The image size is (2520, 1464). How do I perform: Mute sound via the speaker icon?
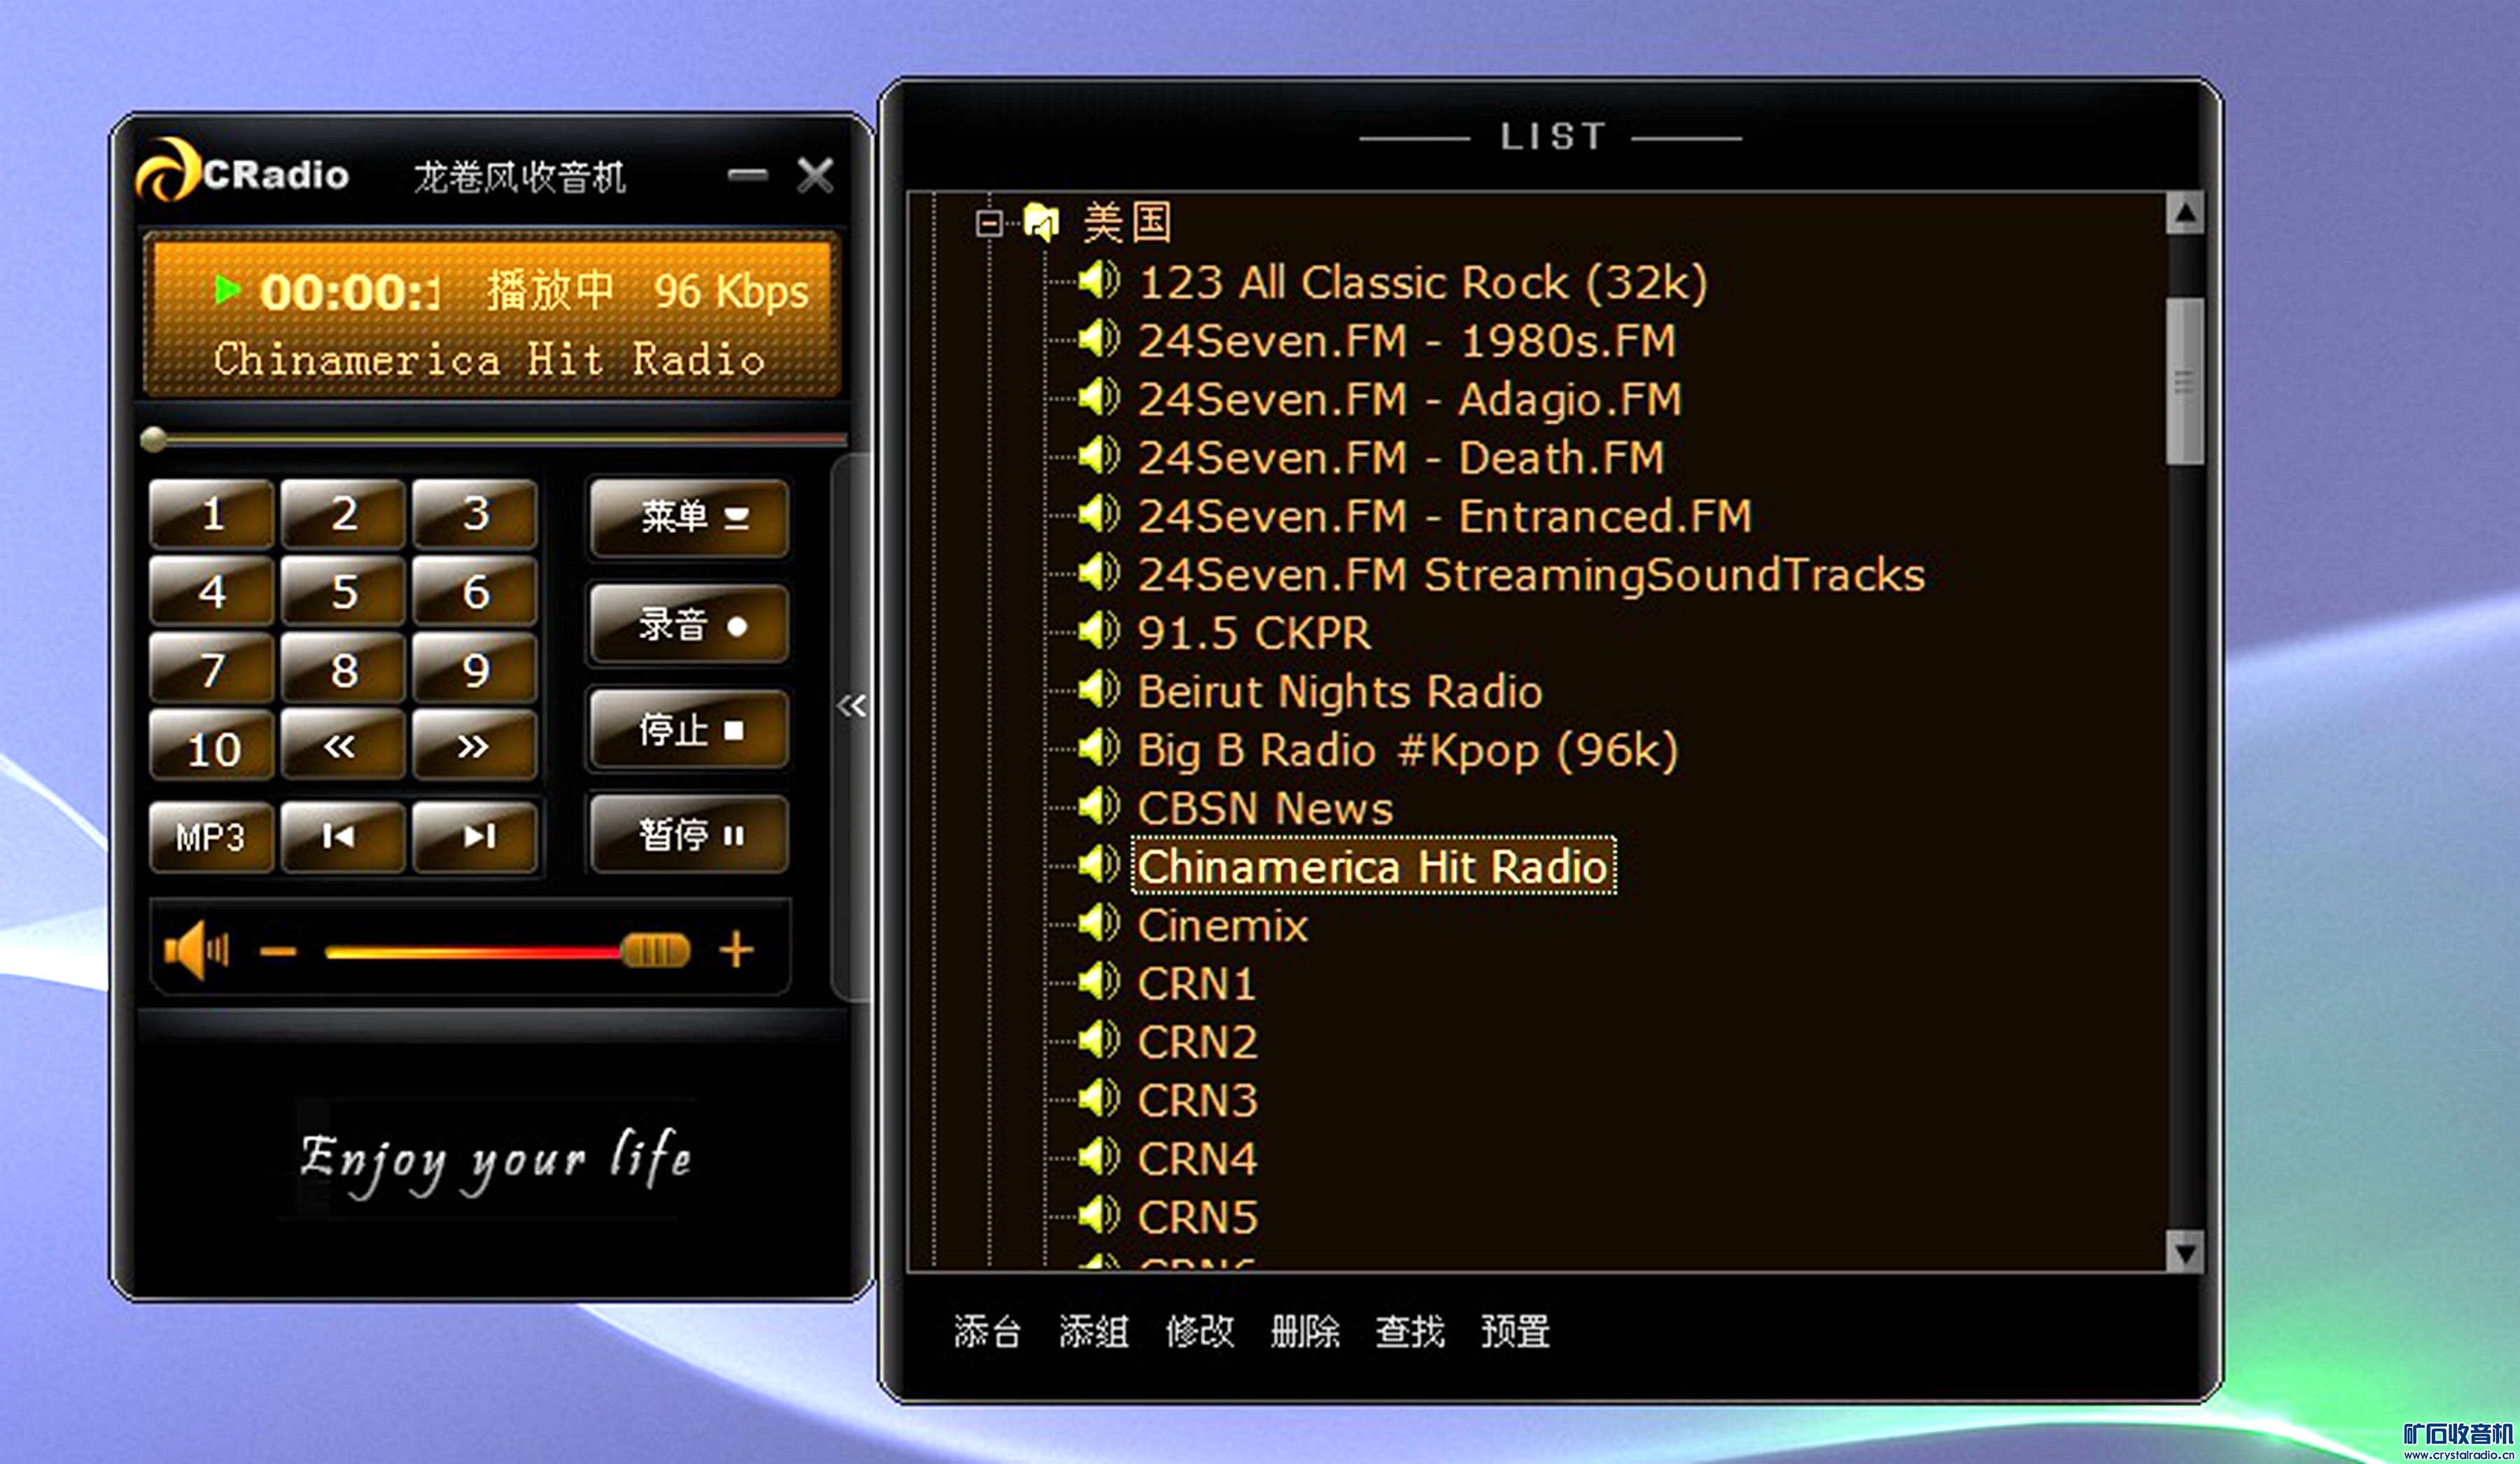(196, 949)
